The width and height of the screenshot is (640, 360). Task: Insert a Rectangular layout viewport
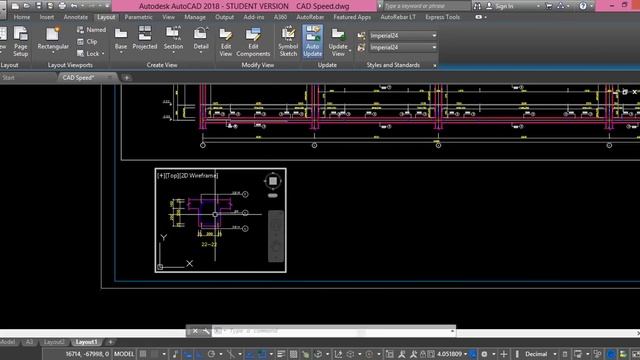[53, 39]
